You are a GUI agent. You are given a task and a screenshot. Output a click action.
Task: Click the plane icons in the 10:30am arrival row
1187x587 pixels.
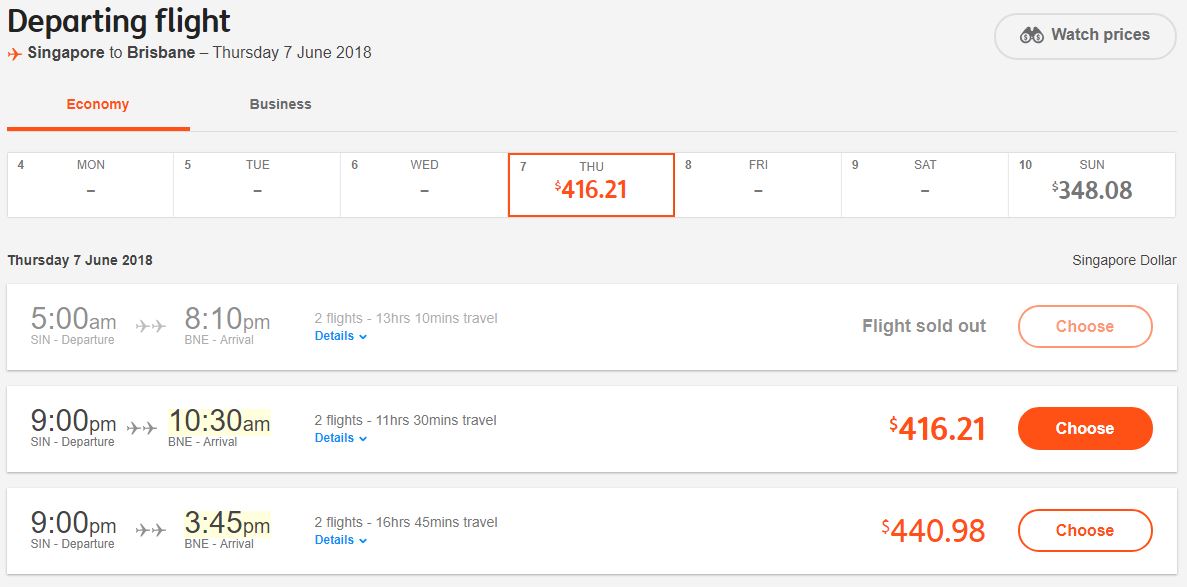click(142, 428)
